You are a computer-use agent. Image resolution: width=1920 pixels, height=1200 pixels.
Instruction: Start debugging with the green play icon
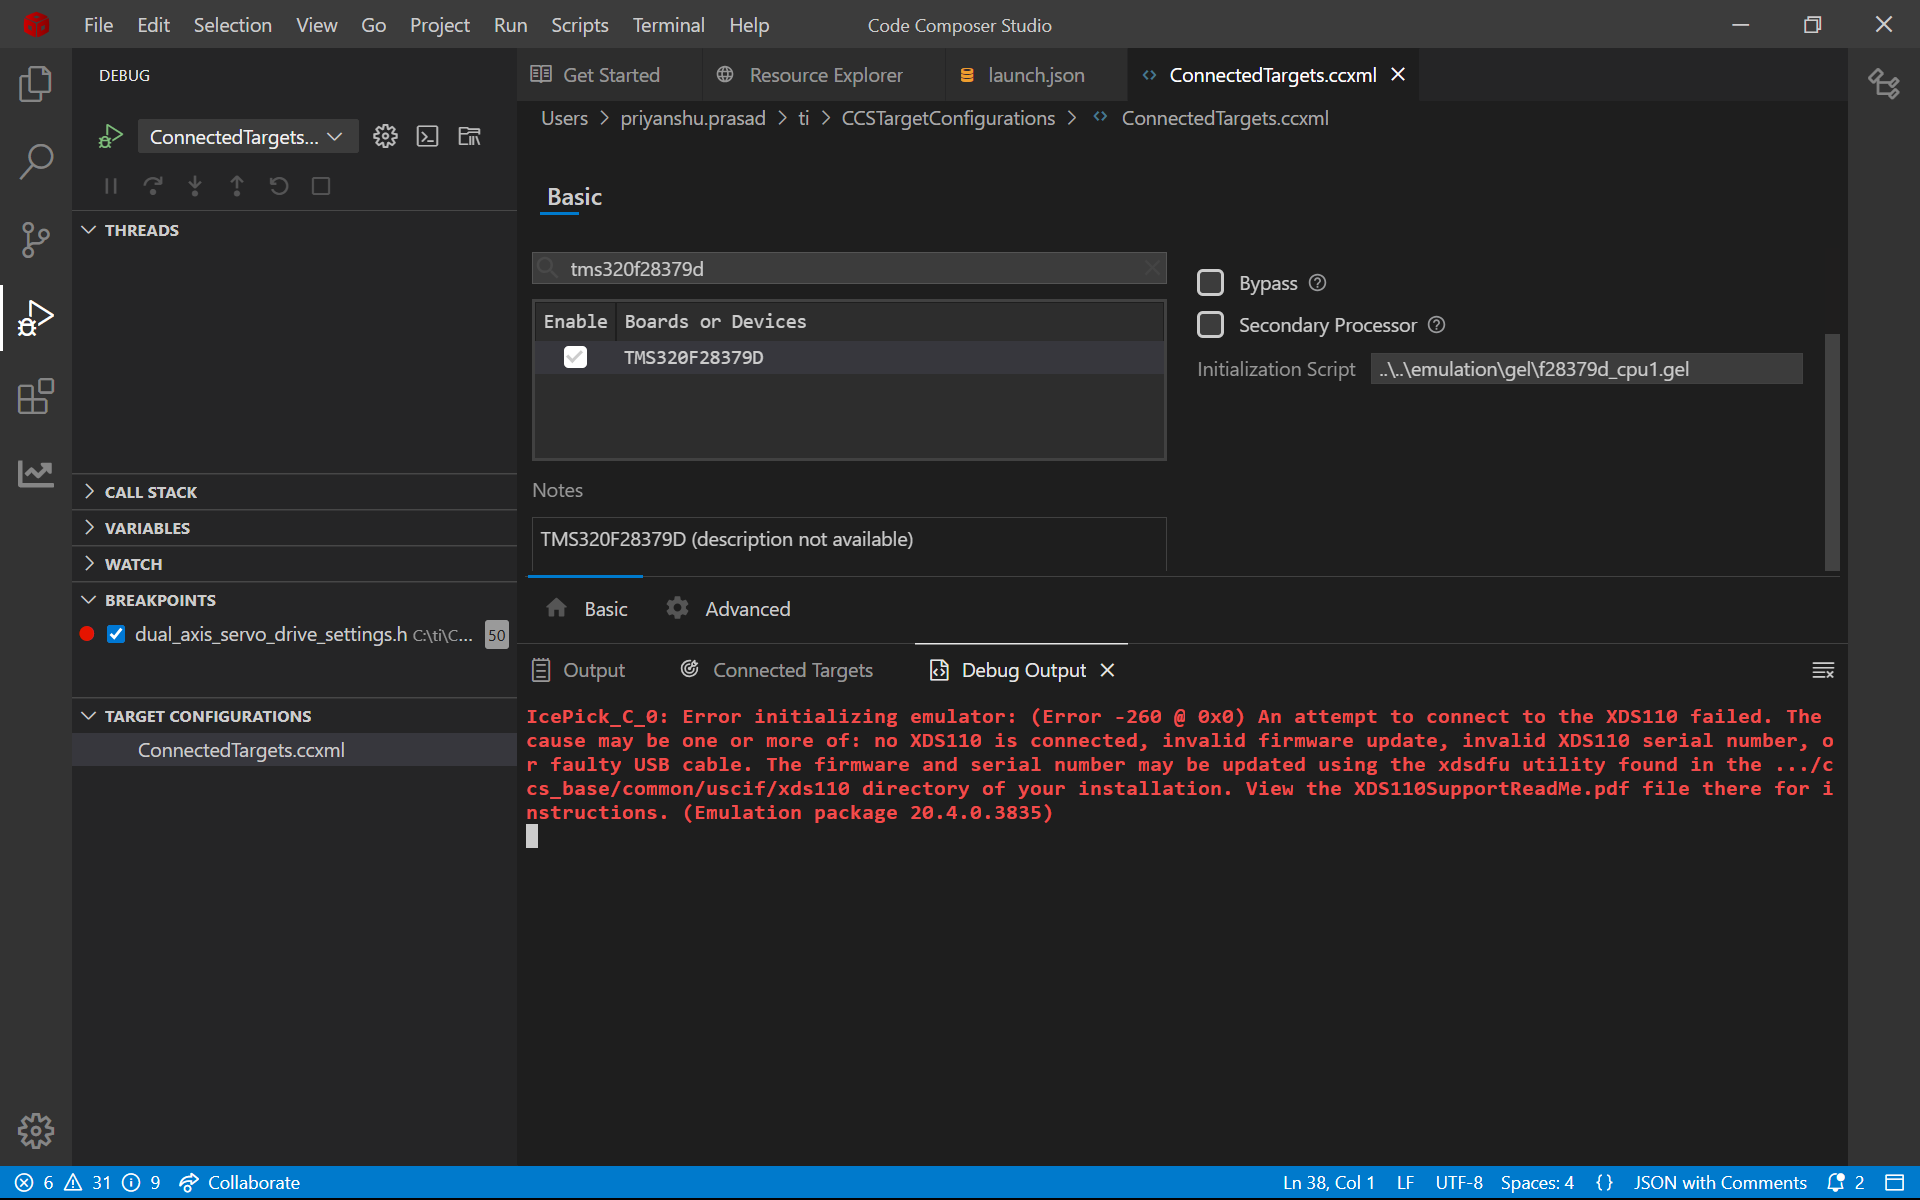click(110, 137)
